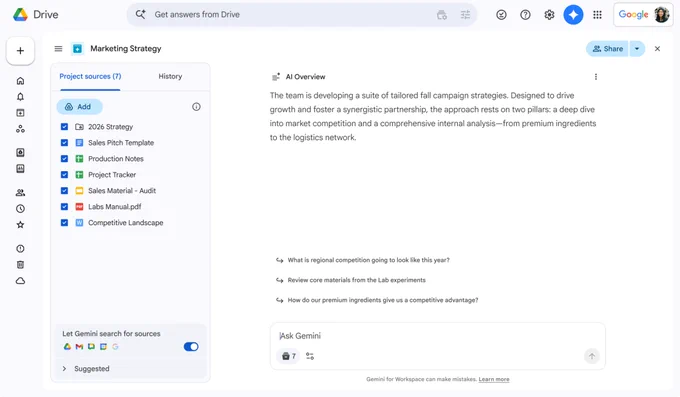Close the Marketing Strategy project panel
680x397 pixels.
tap(657, 49)
